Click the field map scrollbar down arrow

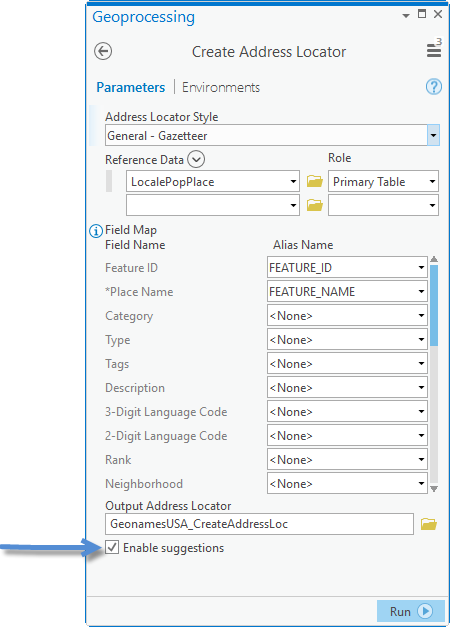pos(434,489)
